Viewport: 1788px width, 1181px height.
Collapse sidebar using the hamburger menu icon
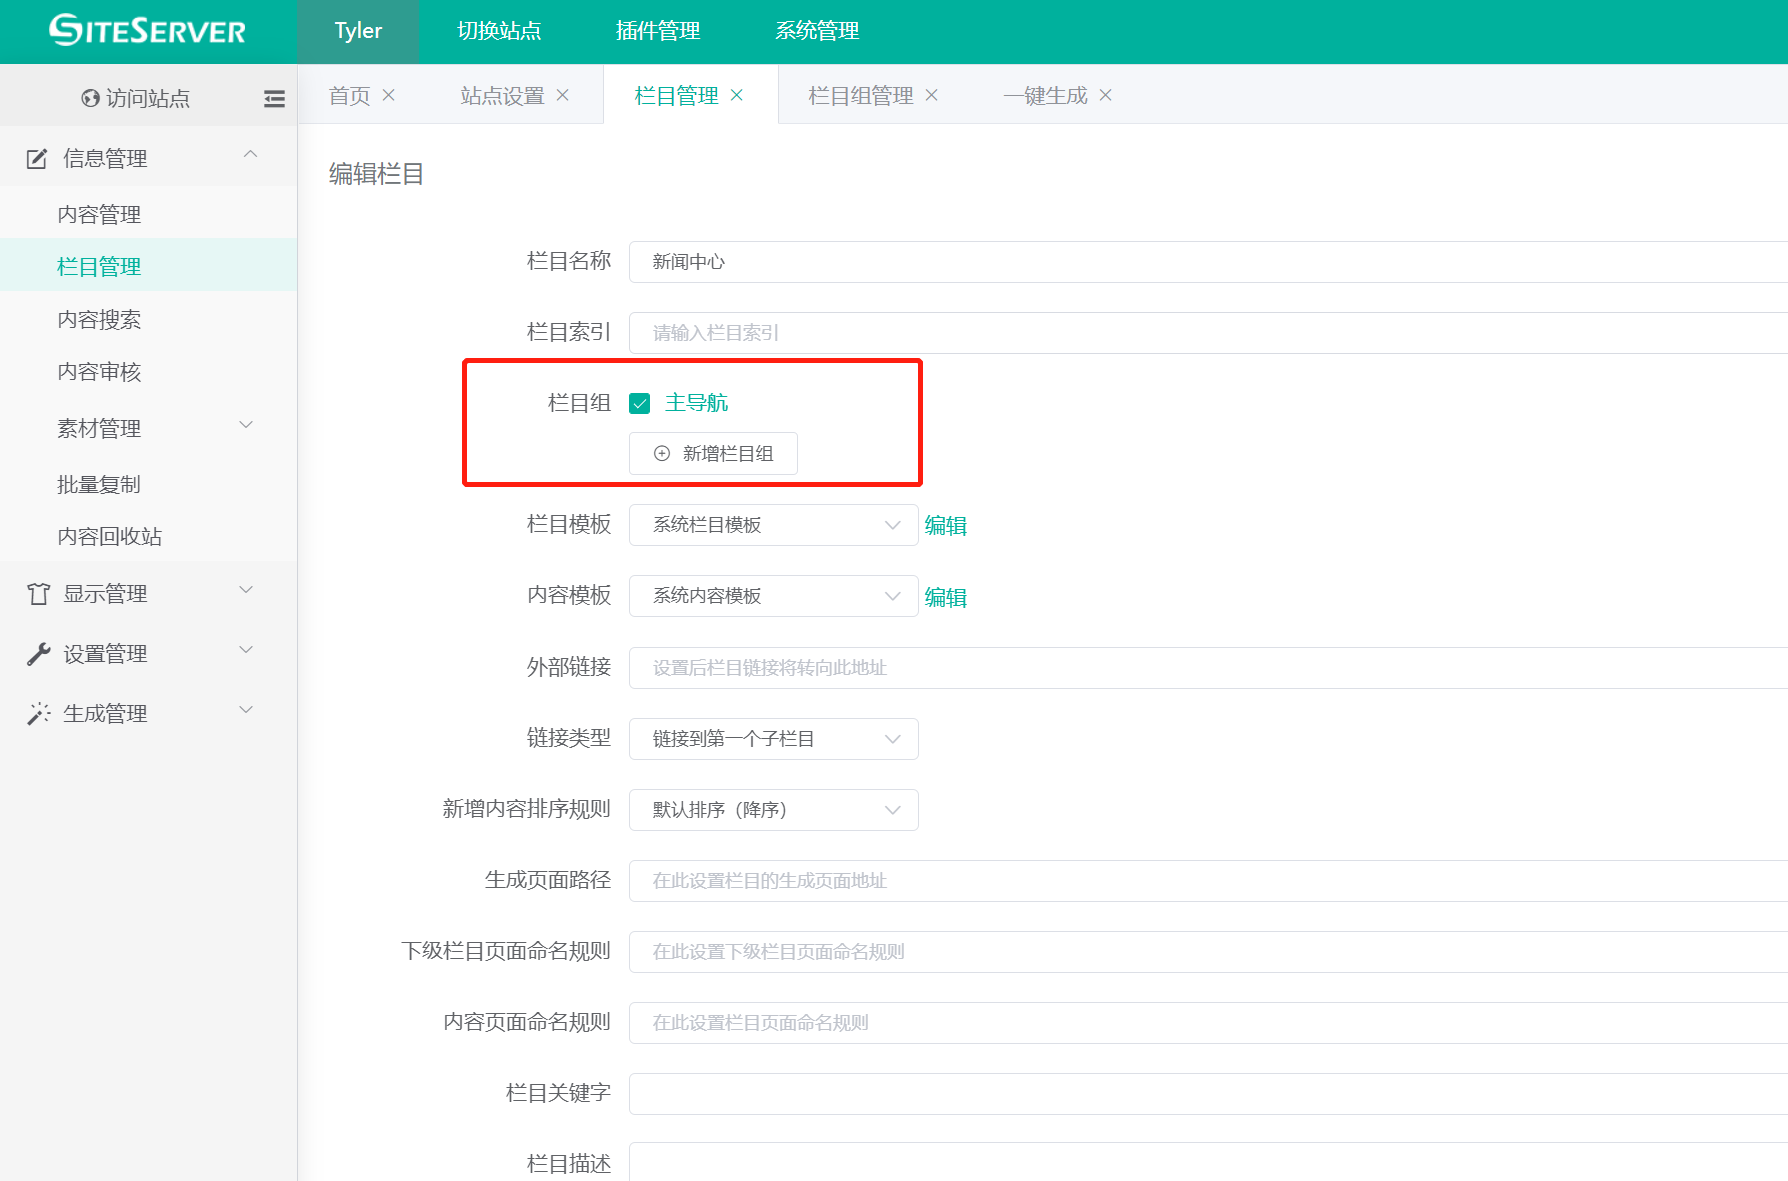coord(274,98)
